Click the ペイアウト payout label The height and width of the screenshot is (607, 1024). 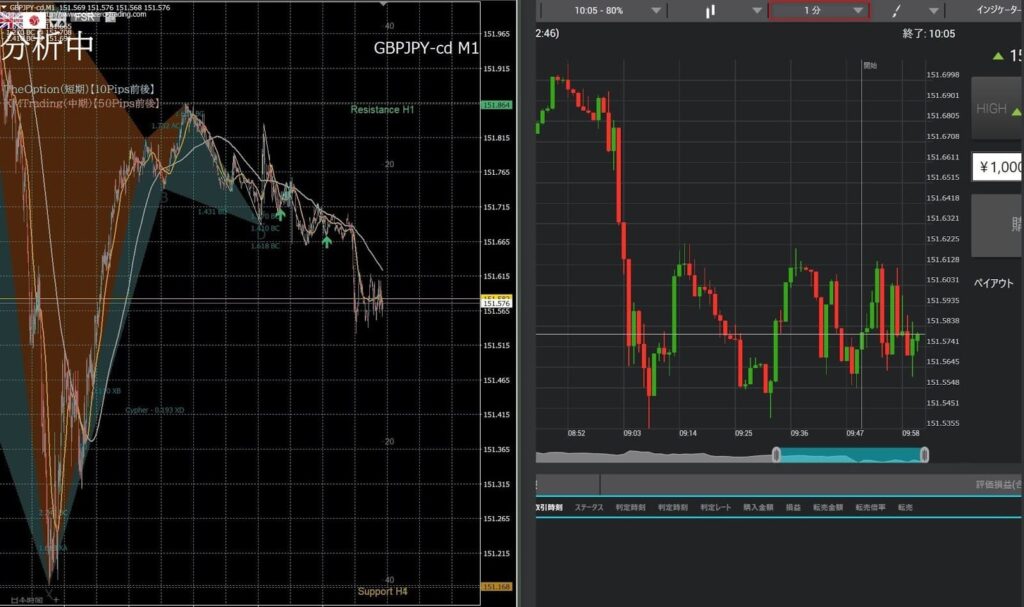coord(993,283)
